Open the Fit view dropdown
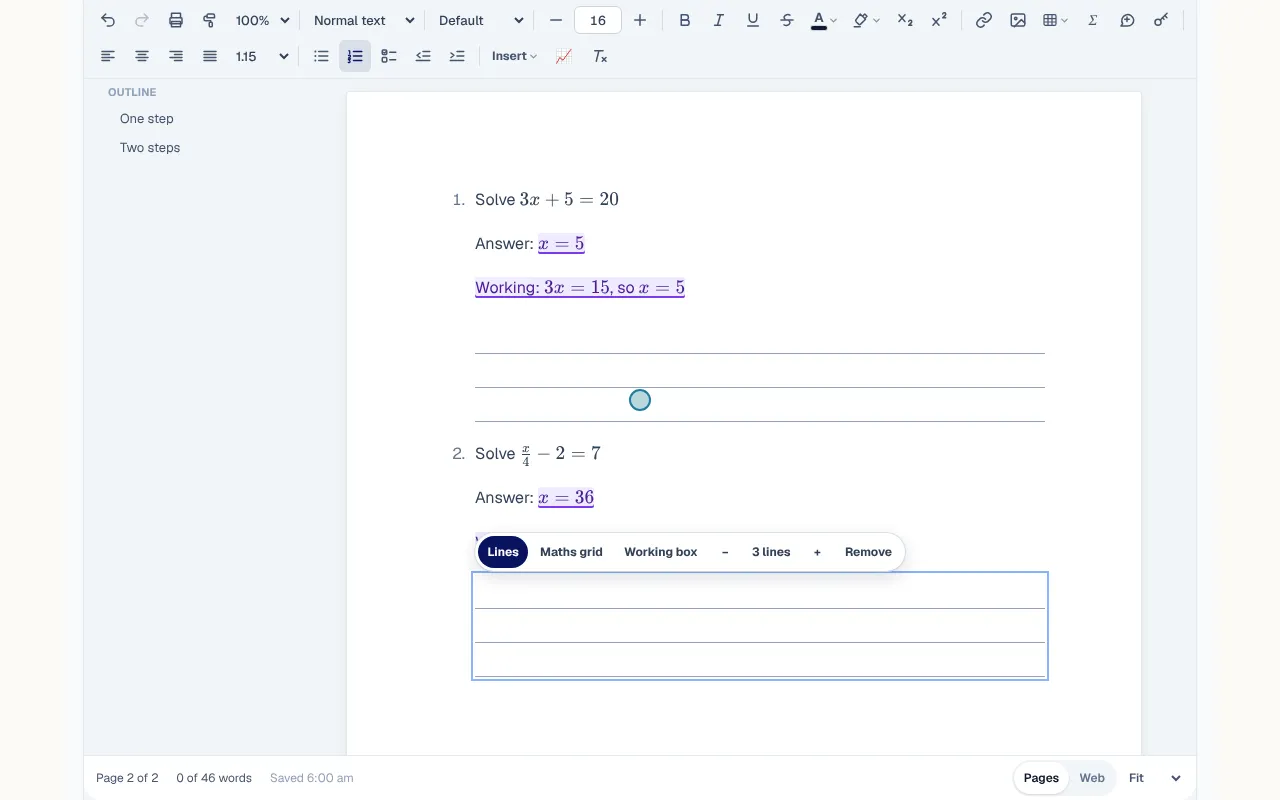The height and width of the screenshot is (800, 1280). [1154, 778]
